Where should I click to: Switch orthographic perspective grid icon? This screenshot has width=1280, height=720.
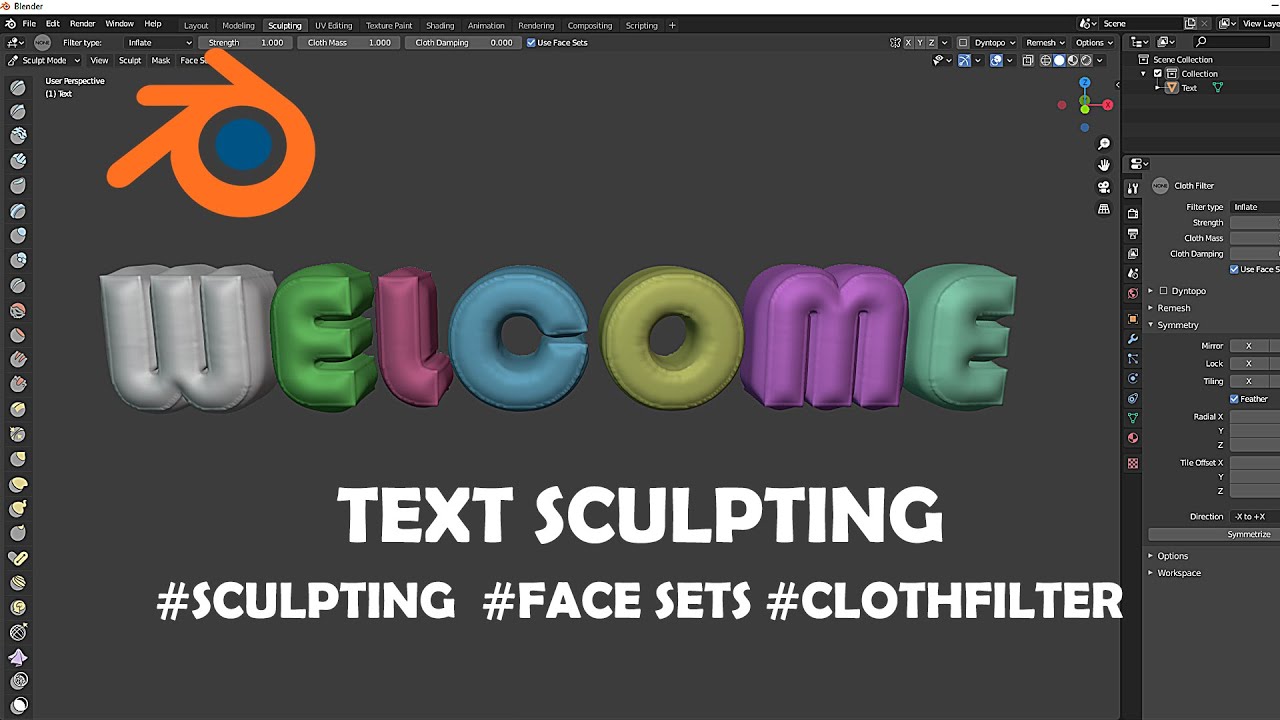click(x=1104, y=209)
